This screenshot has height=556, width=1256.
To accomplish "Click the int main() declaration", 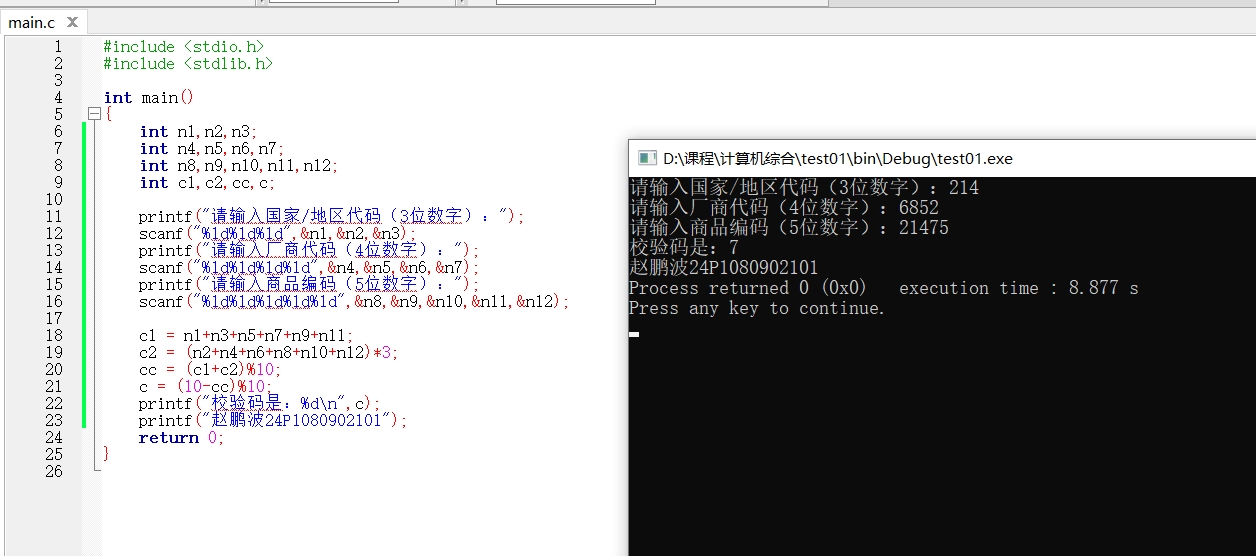I will tap(148, 97).
